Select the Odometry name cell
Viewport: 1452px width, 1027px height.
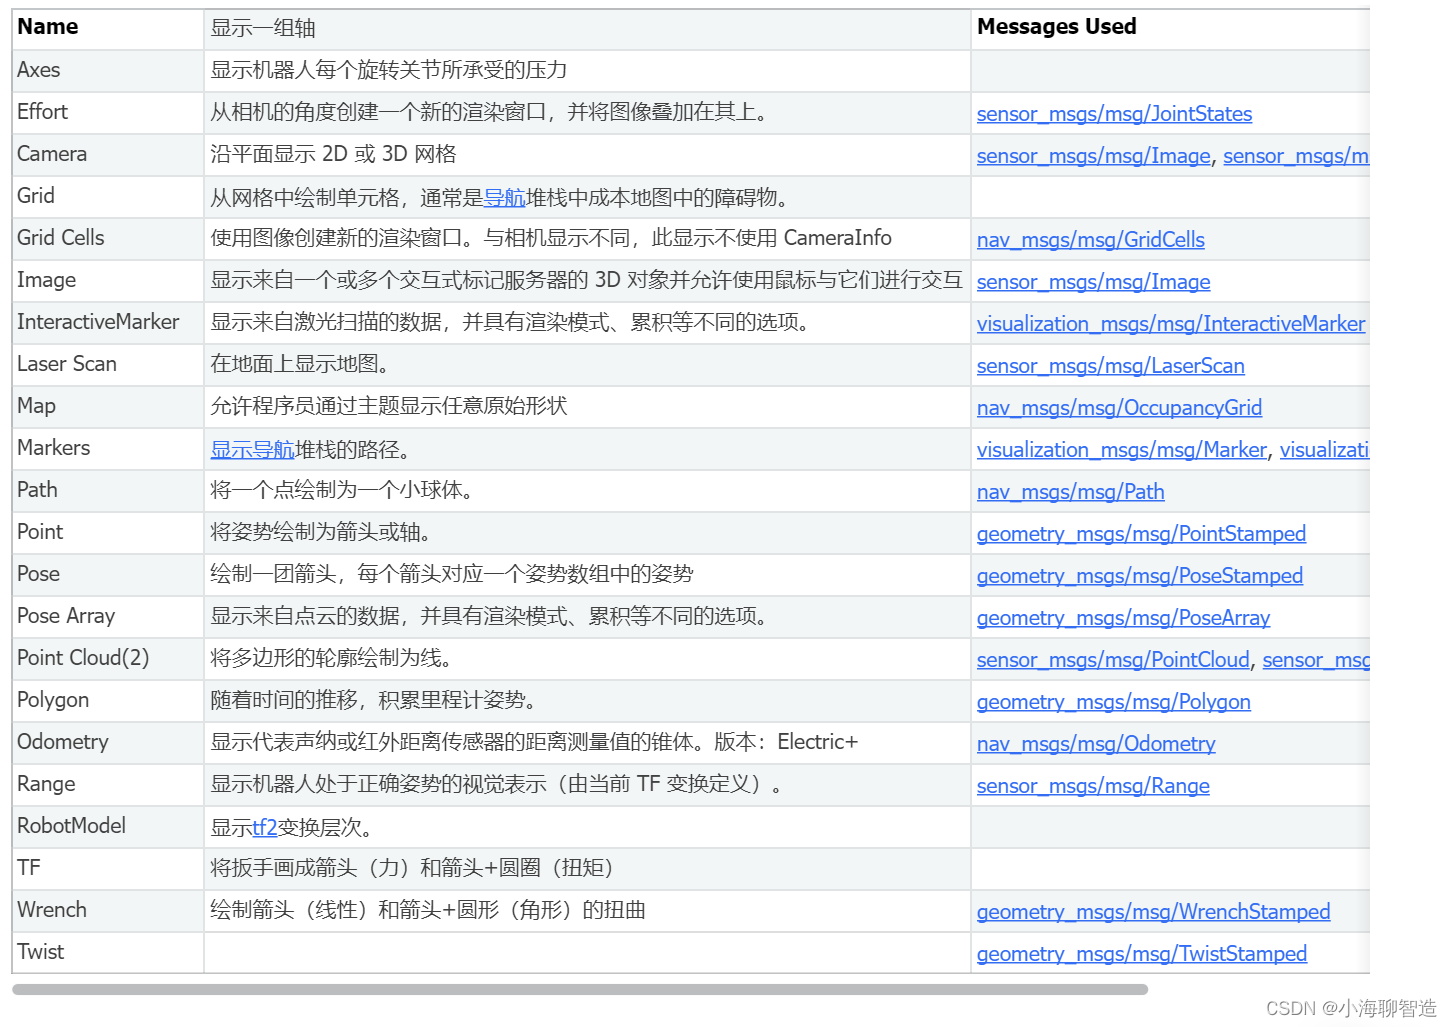(x=108, y=743)
